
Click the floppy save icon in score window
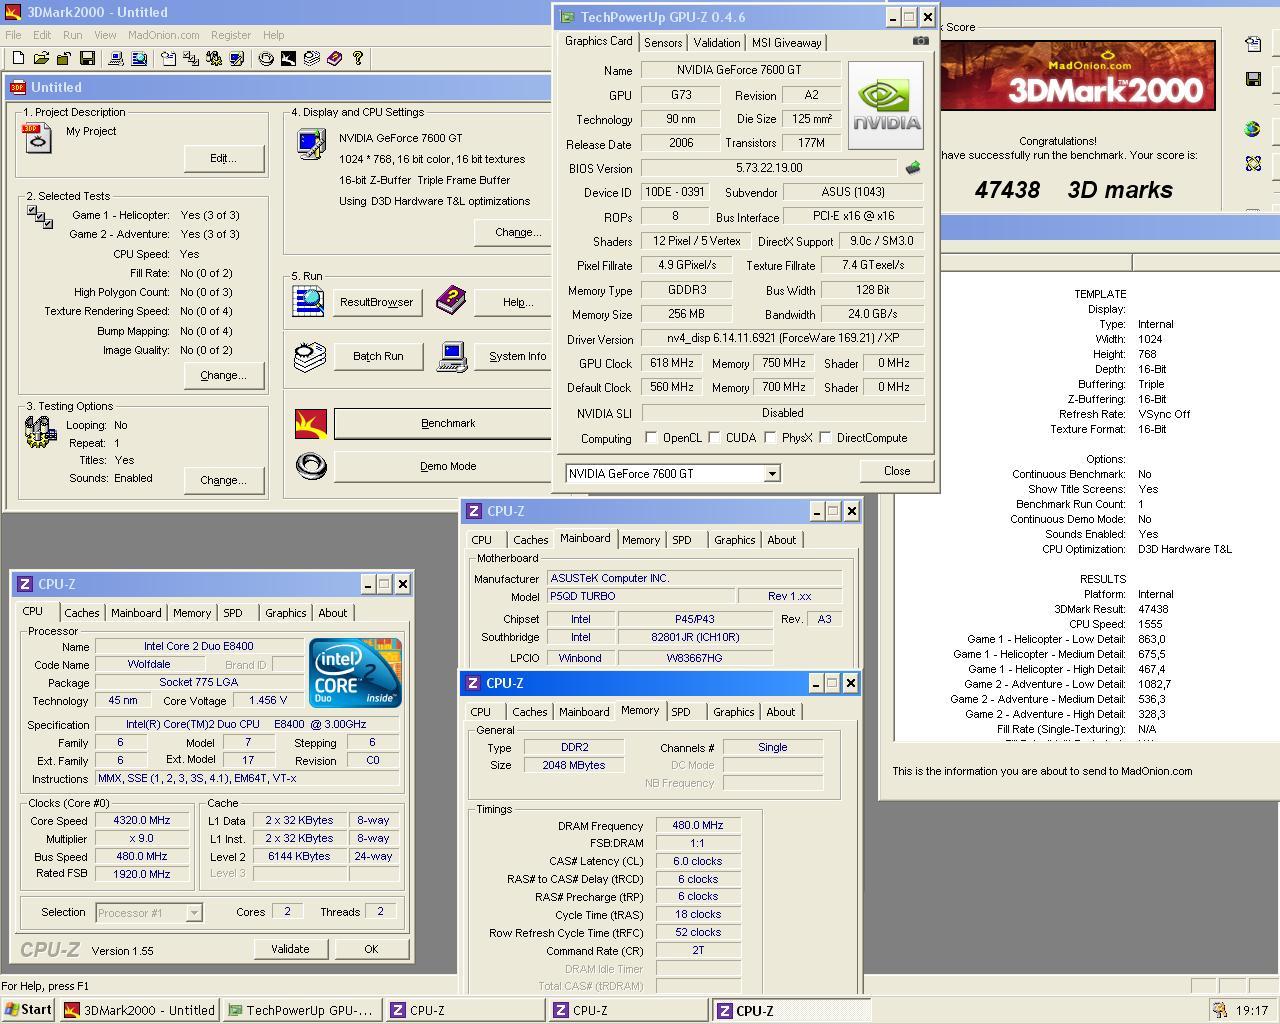(1253, 79)
